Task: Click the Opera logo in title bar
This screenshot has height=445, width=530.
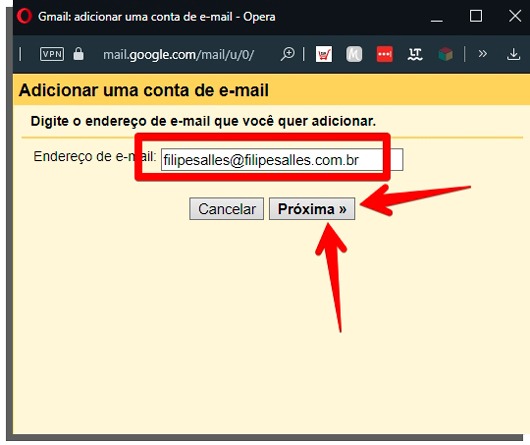Action: click(x=24, y=16)
